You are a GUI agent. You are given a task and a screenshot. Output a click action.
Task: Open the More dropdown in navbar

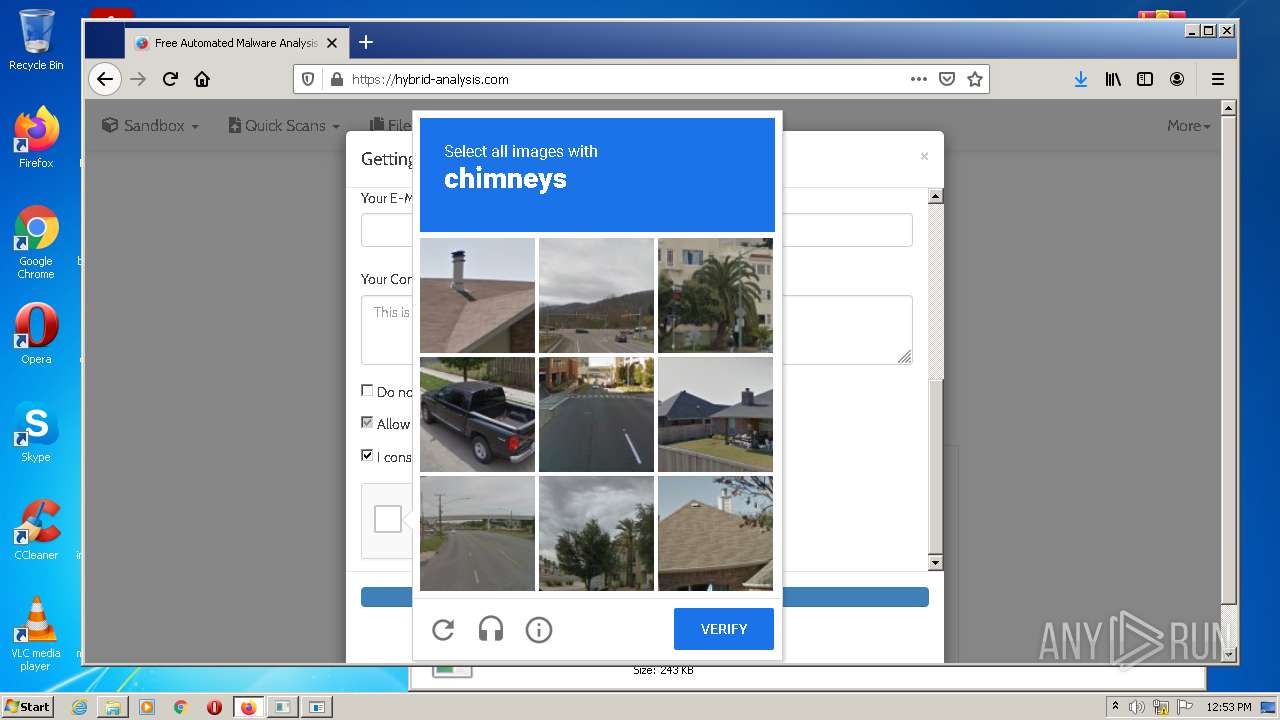pyautogui.click(x=1189, y=125)
